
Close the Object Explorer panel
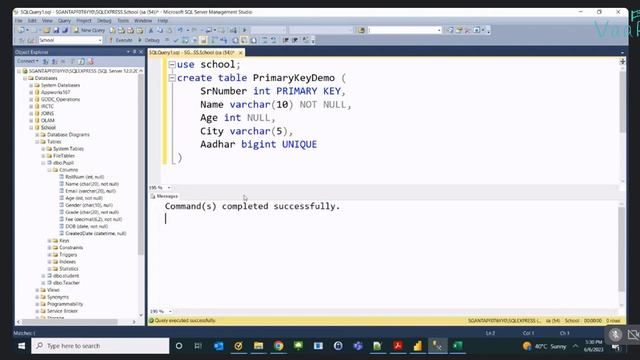[x=141, y=52]
